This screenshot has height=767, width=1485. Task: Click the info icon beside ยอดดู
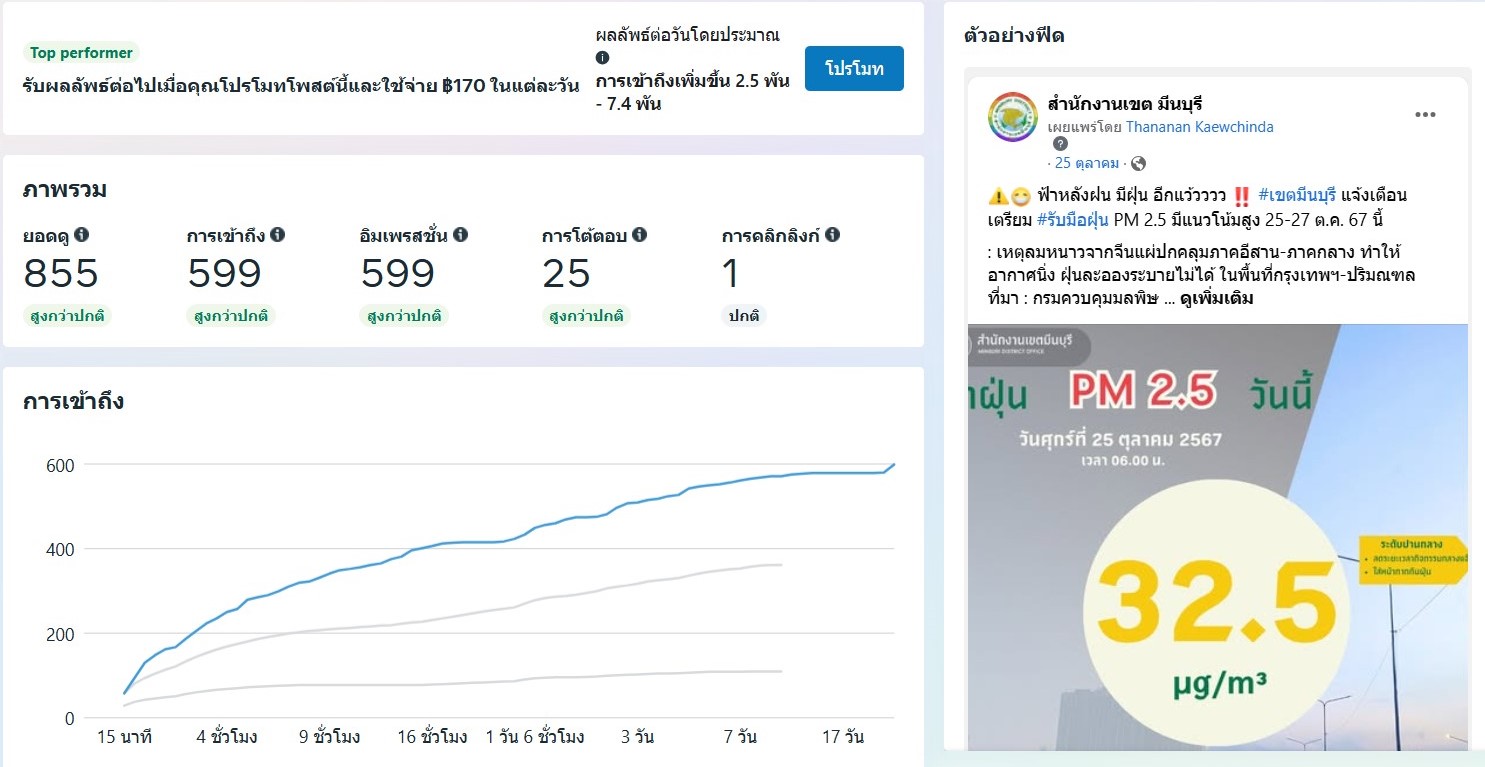82,235
